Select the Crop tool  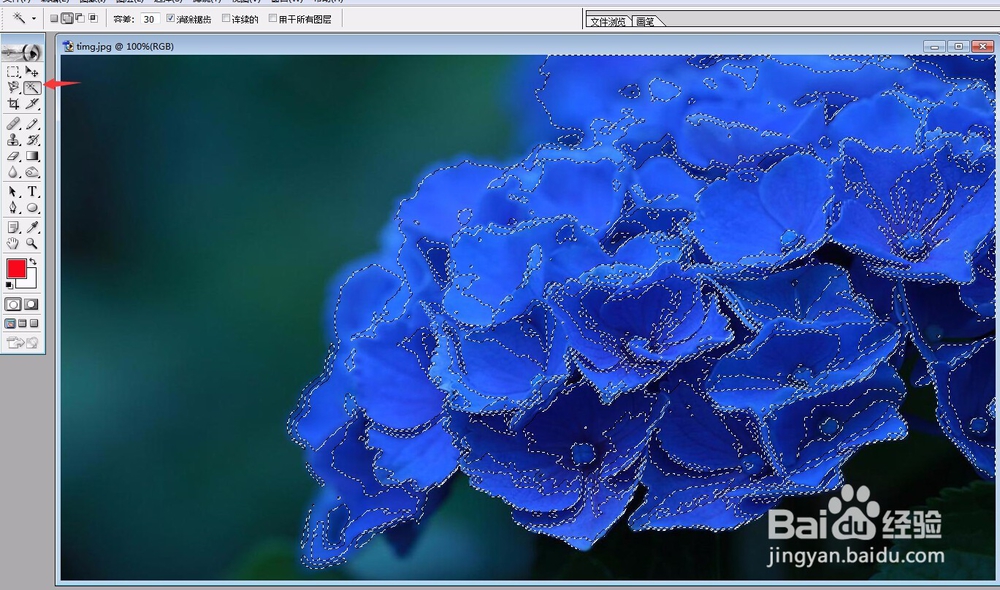tap(13, 103)
